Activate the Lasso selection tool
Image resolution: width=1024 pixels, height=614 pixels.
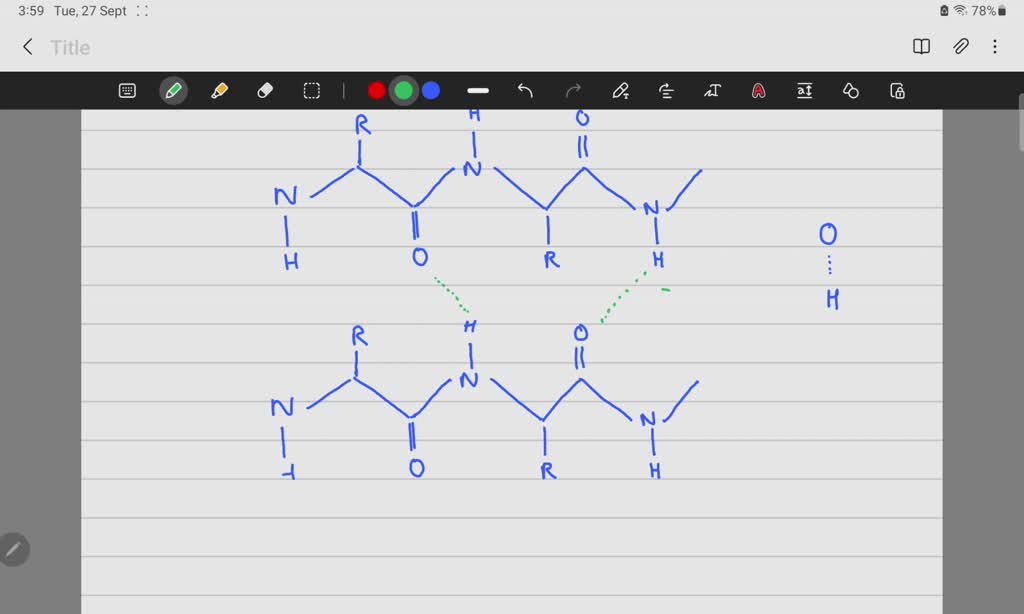tap(311, 90)
